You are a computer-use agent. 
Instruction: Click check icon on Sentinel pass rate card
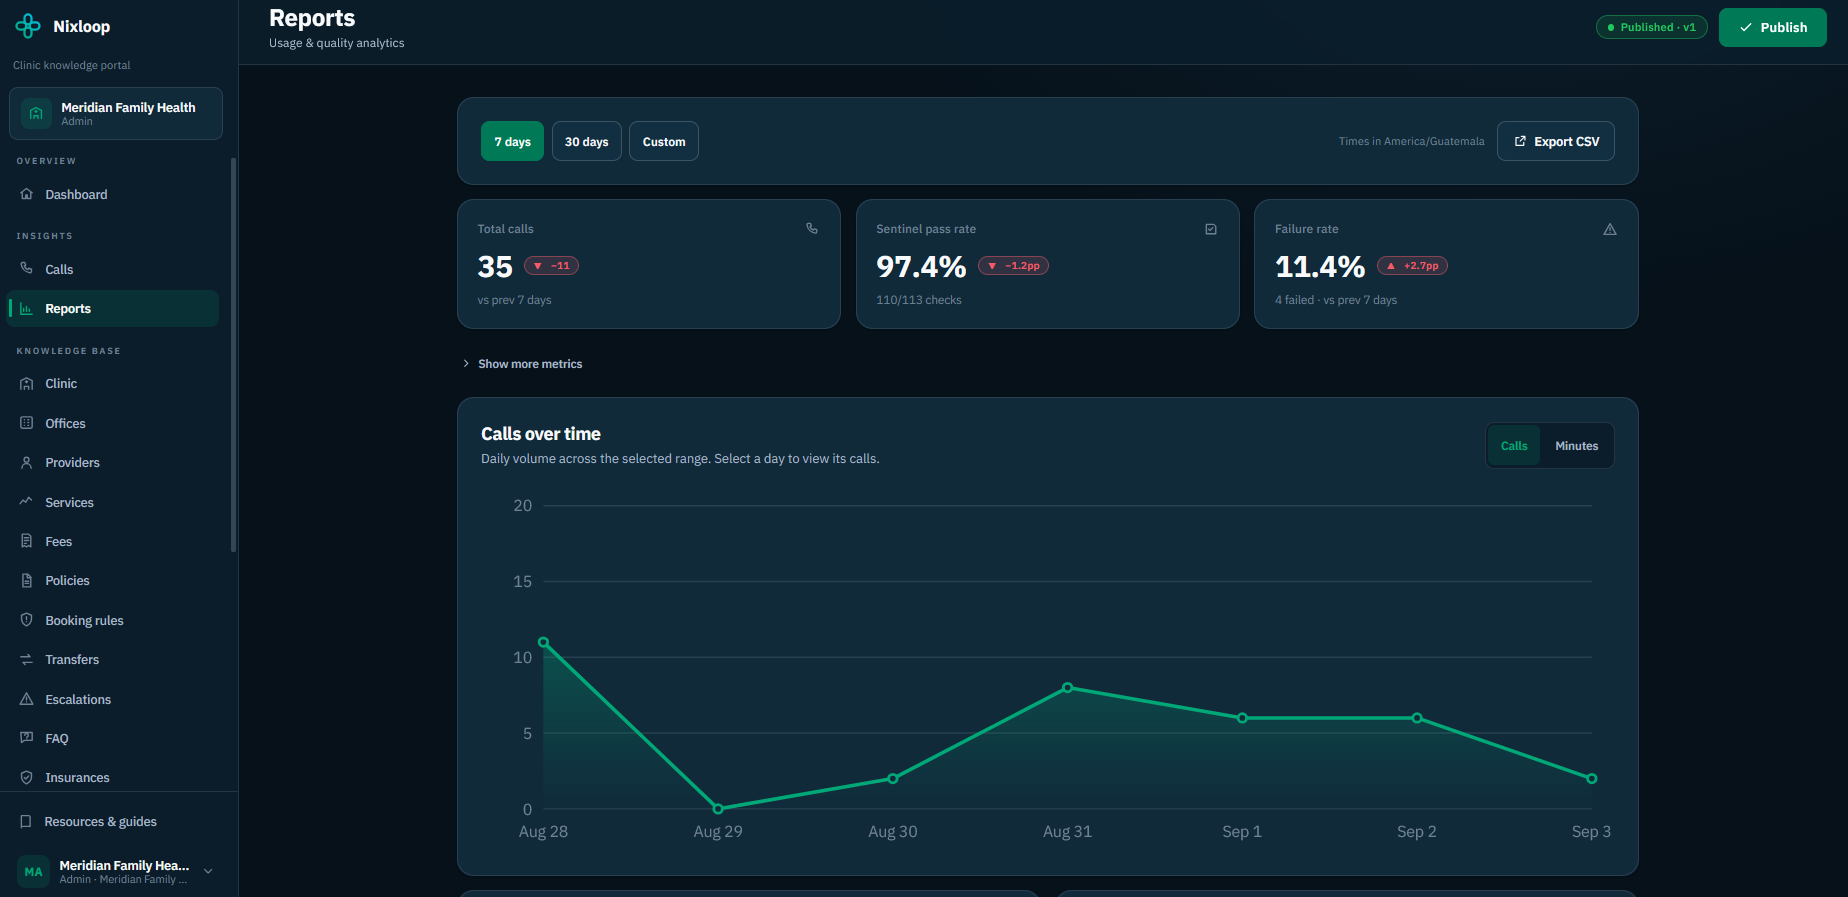pyautogui.click(x=1211, y=229)
